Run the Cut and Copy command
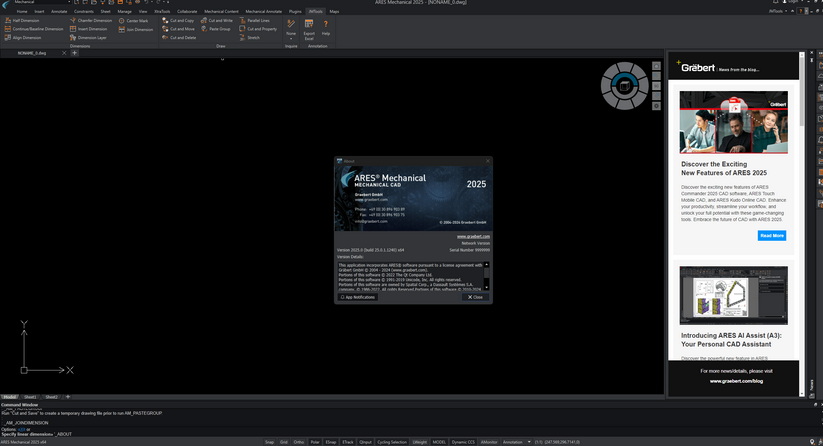The width and height of the screenshot is (823, 446). [x=178, y=20]
